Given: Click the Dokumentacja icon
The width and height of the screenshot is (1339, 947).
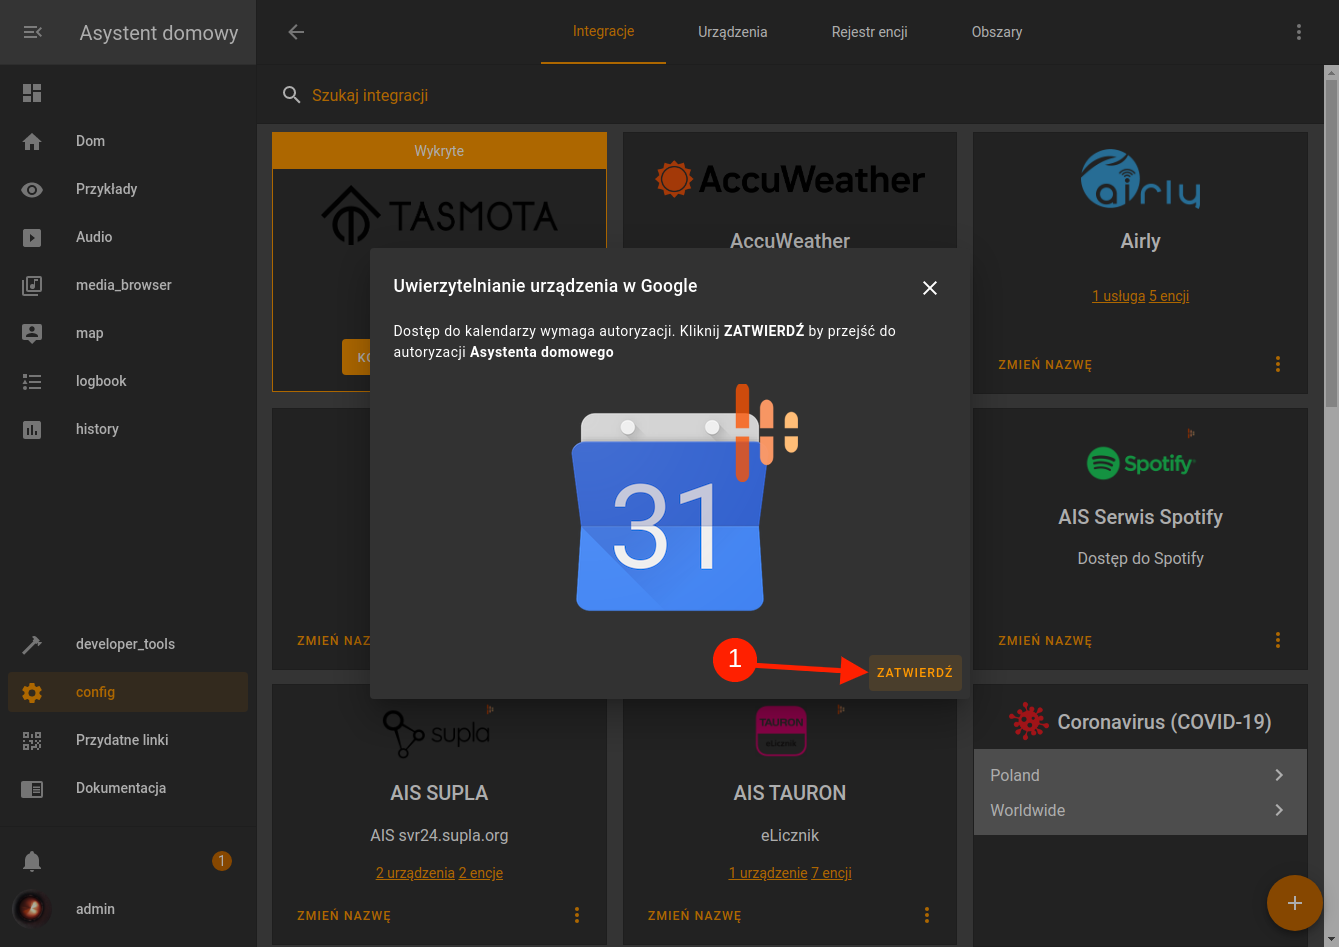Looking at the screenshot, I should pyautogui.click(x=32, y=788).
